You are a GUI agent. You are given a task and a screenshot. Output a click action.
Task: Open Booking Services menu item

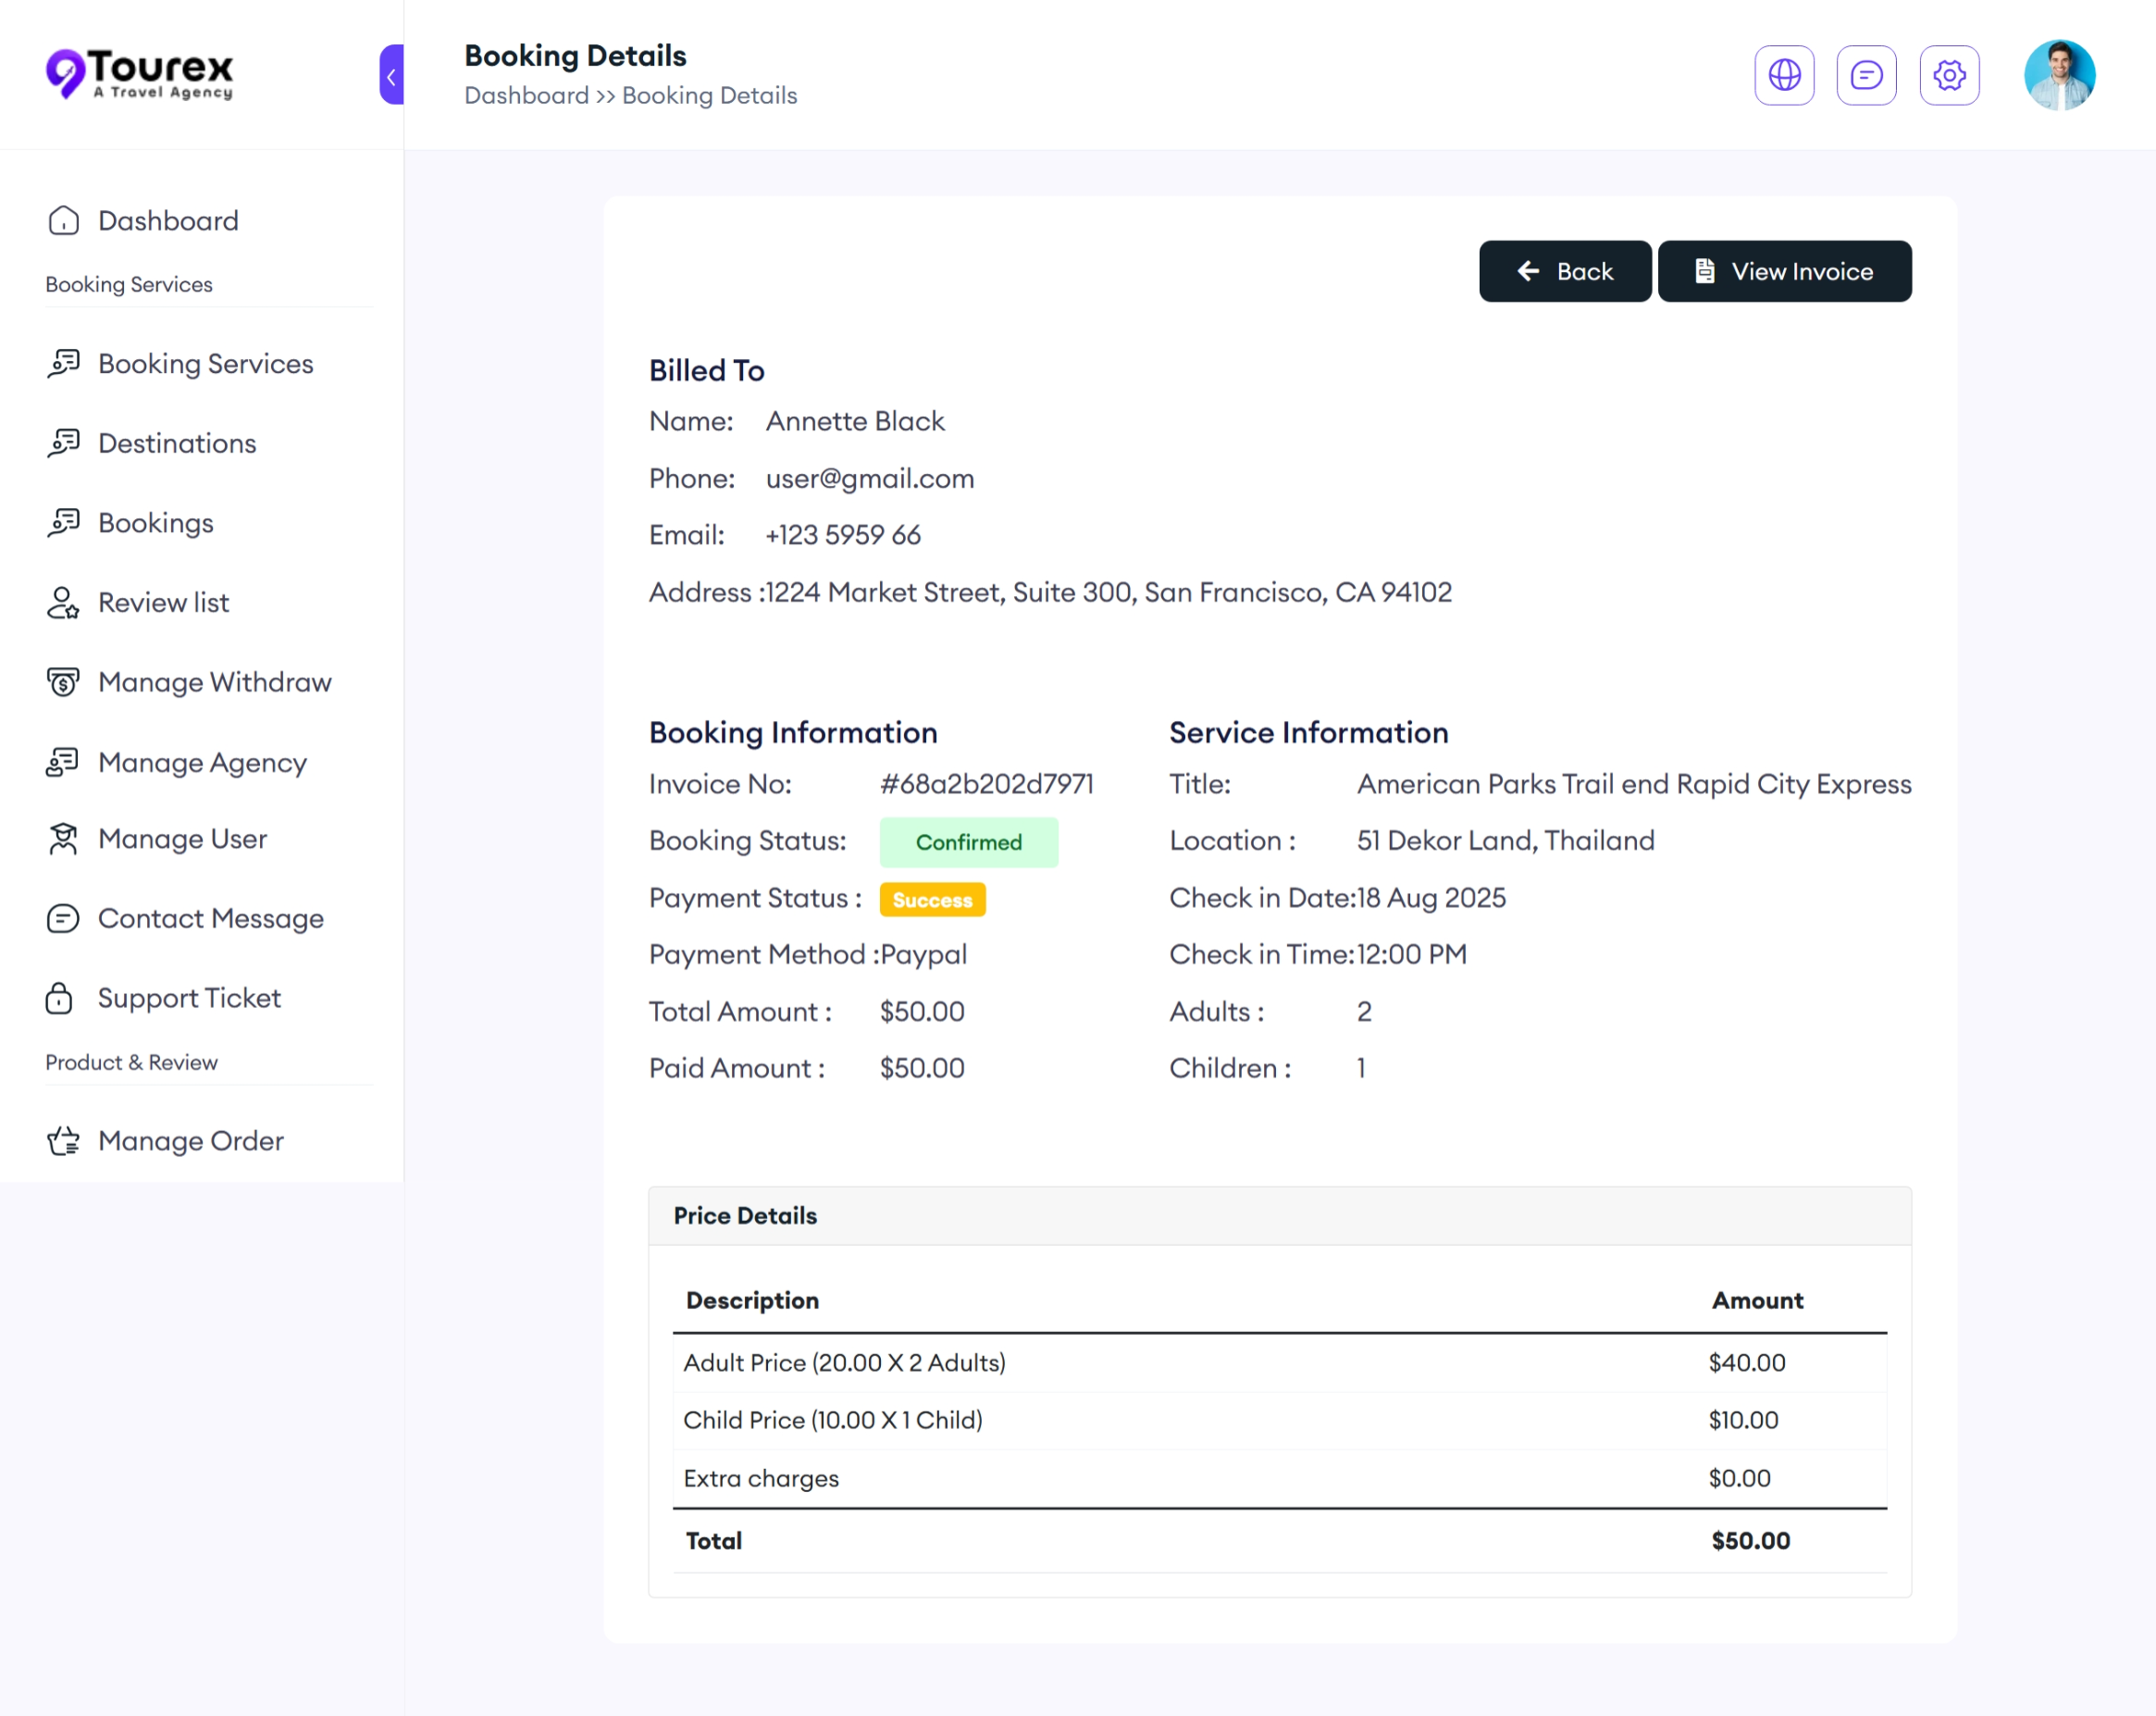[x=205, y=364]
